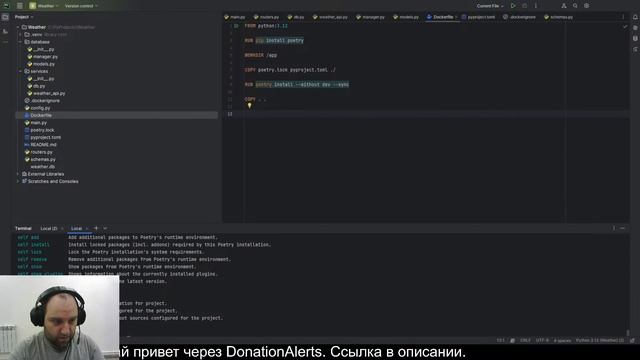Viewport: 640px width, 360px height.
Task: Click the 4 spaces indent status entry
Action: pyautogui.click(x=562, y=340)
